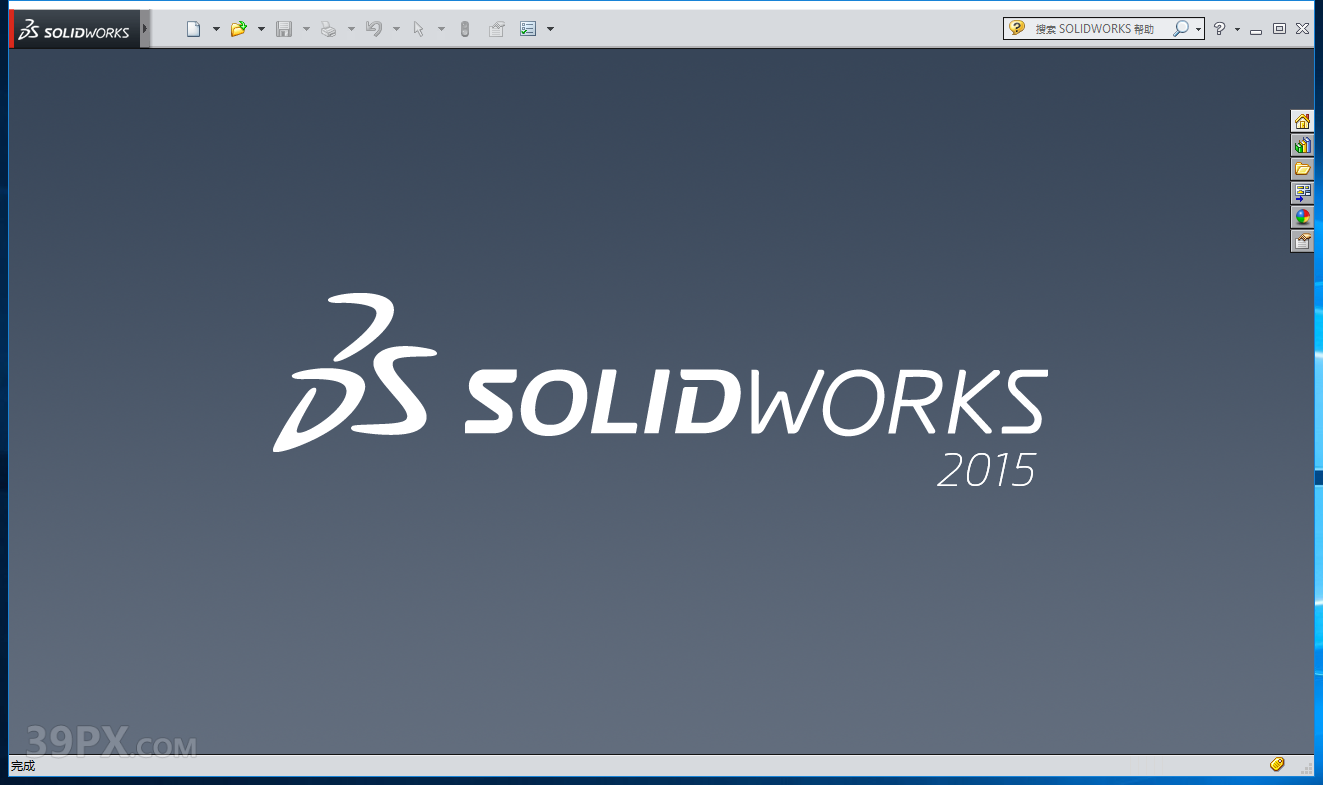The width and height of the screenshot is (1323, 785).
Task: Click the tag icon in the status bar
Action: pos(1277,764)
